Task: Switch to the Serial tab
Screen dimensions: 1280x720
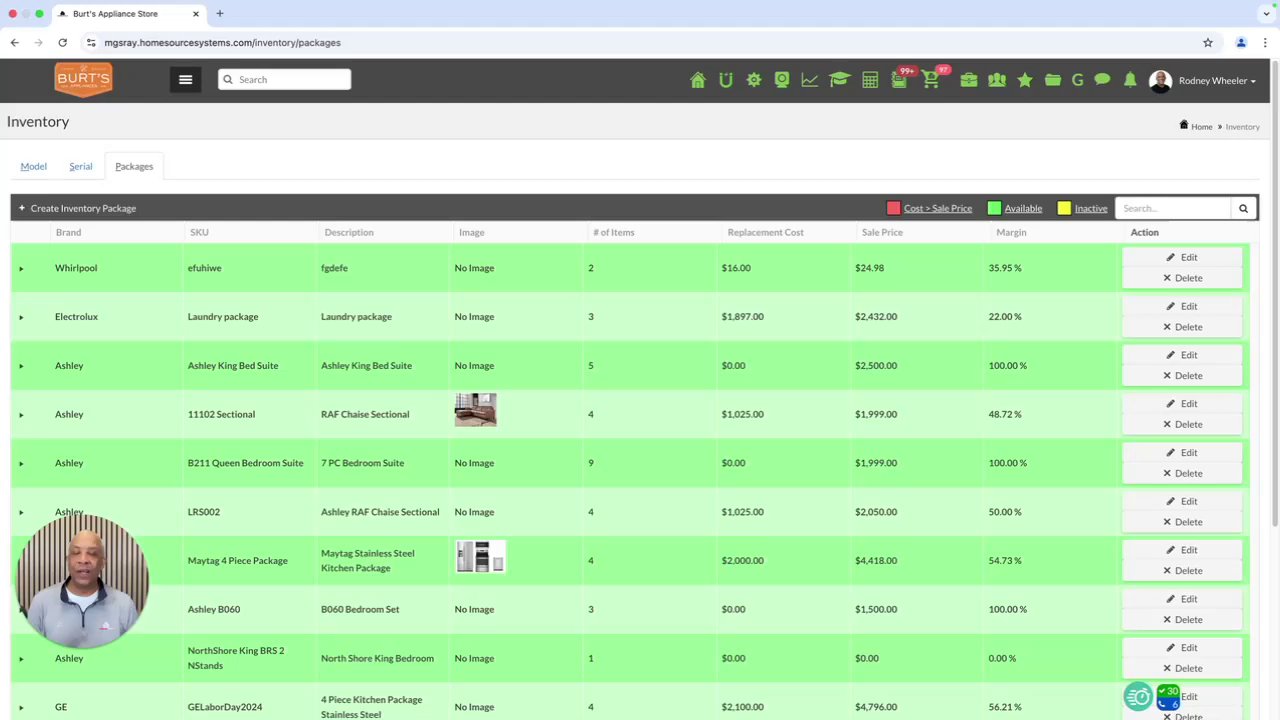Action: 81,166
